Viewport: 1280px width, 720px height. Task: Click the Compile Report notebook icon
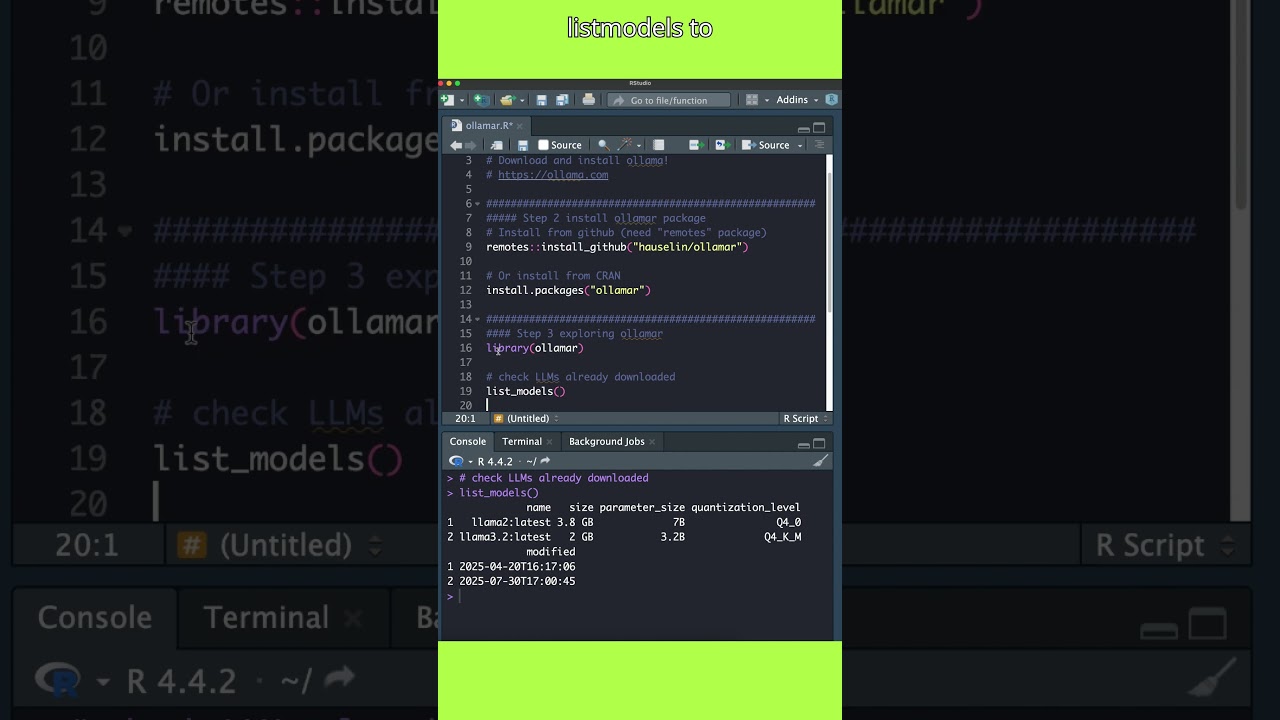pos(658,145)
